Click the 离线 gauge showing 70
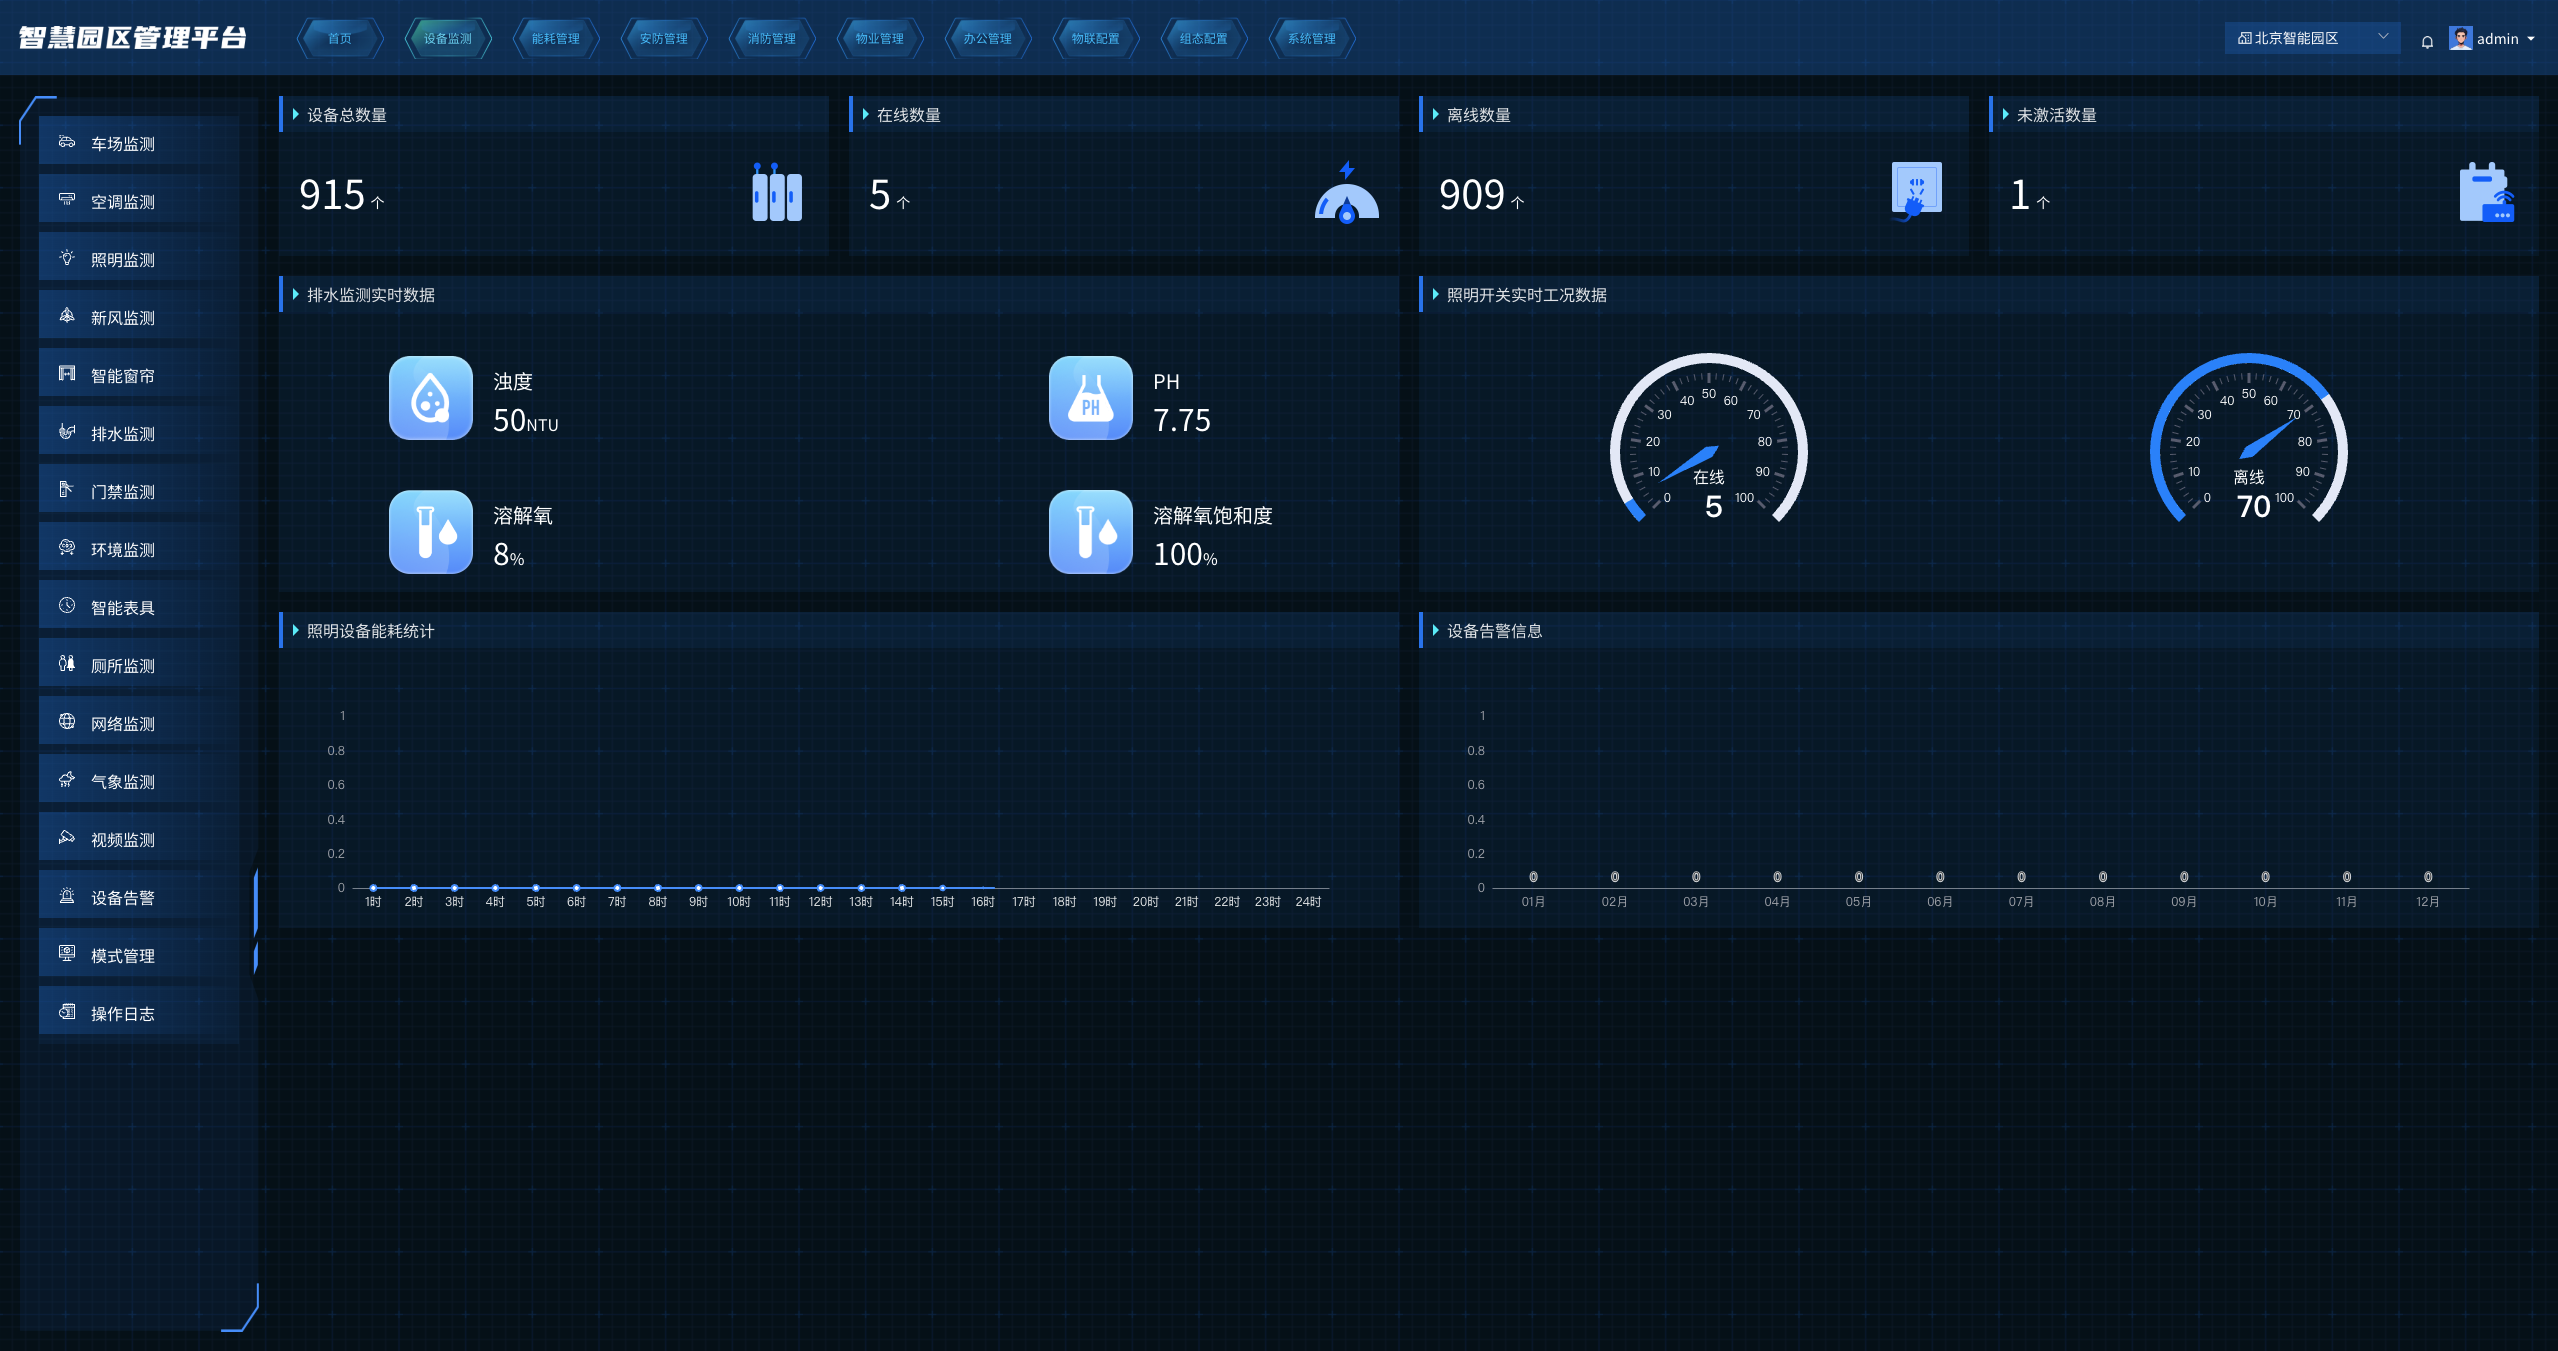Screen dimensions: 2558x1351 (2249, 438)
